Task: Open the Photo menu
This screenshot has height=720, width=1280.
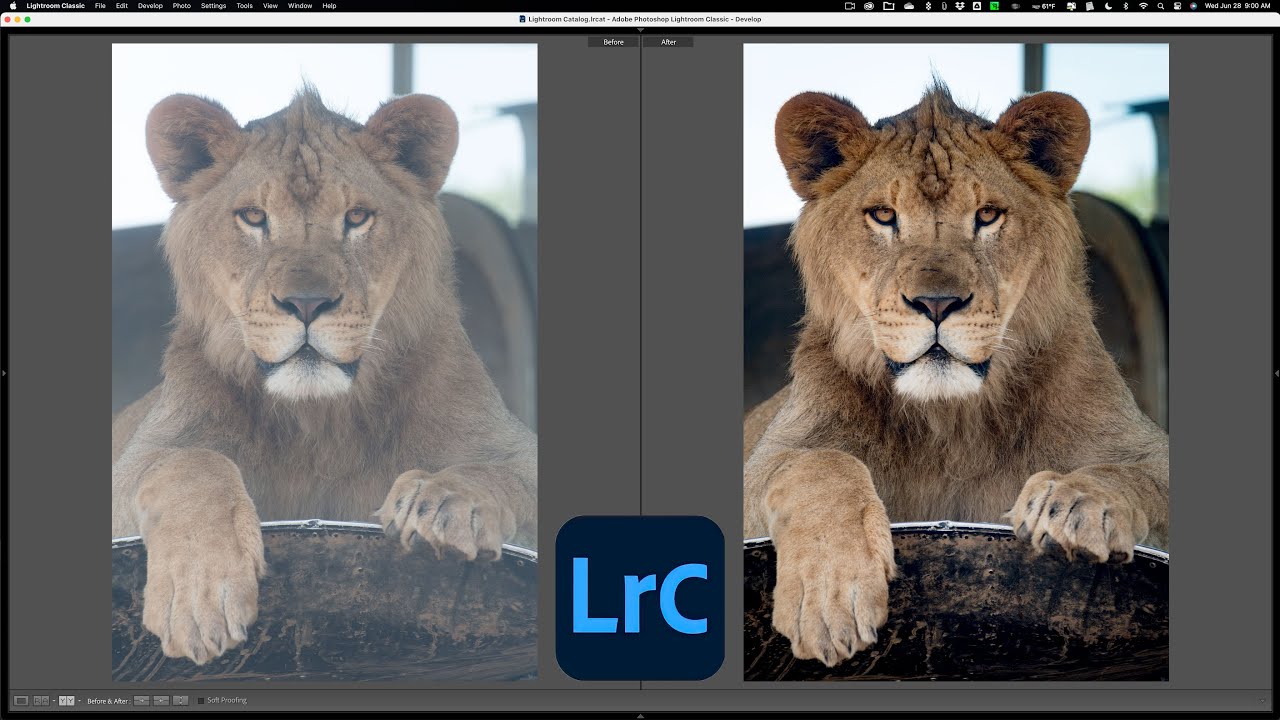Action: pyautogui.click(x=181, y=6)
